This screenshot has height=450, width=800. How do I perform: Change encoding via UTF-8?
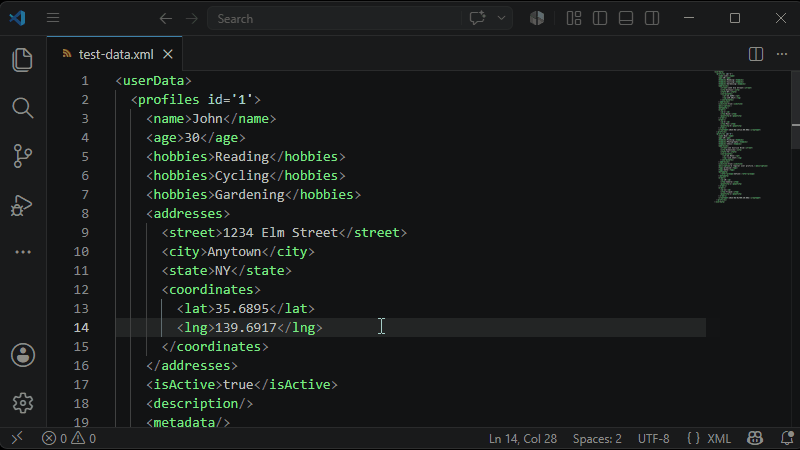click(653, 439)
